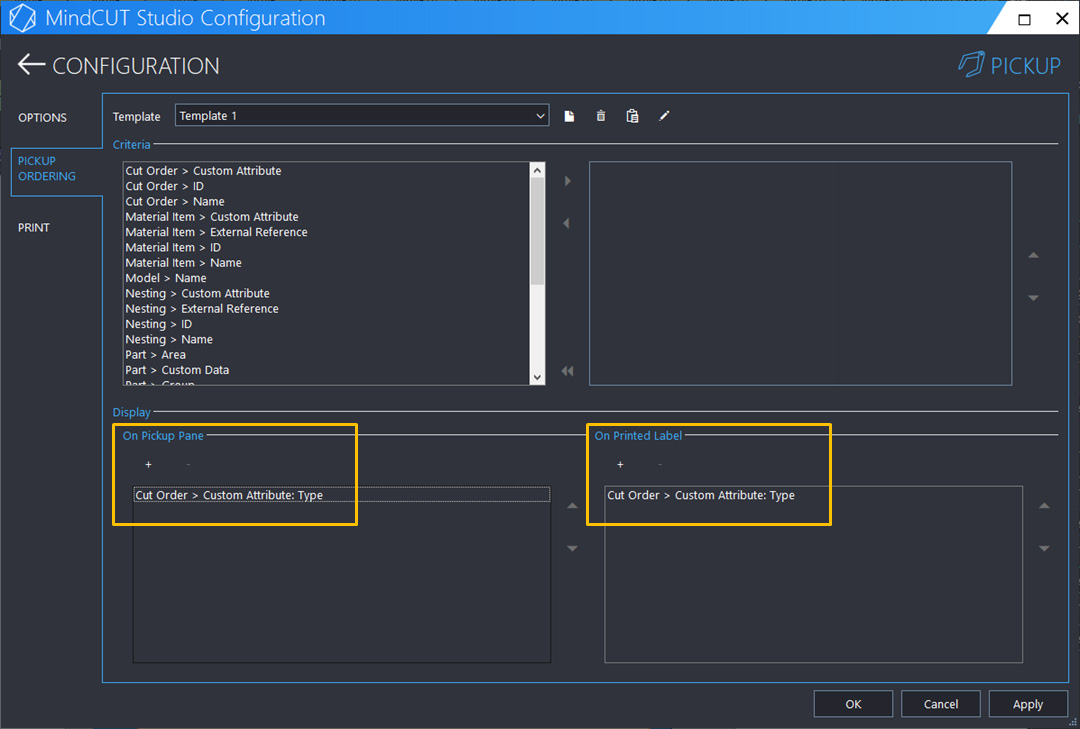1080x729 pixels.
Task: Remove selected criteria with the left arrow
Action: (566, 223)
